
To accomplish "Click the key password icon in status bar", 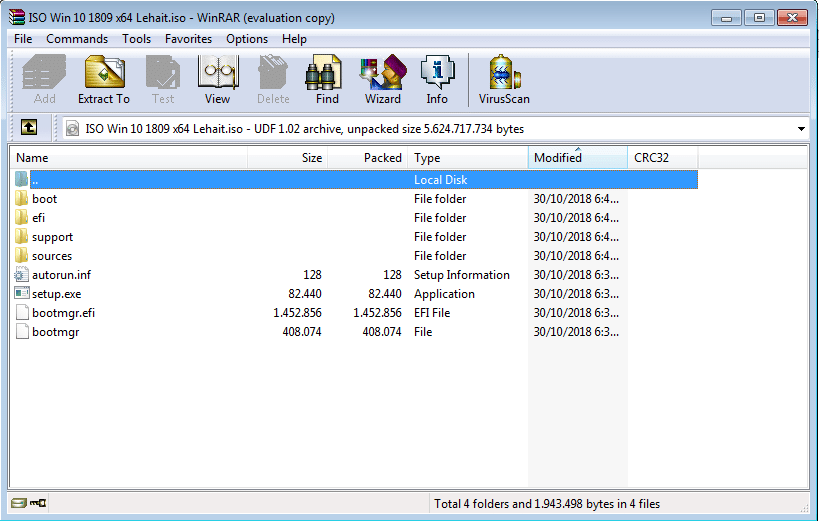I will (38, 503).
